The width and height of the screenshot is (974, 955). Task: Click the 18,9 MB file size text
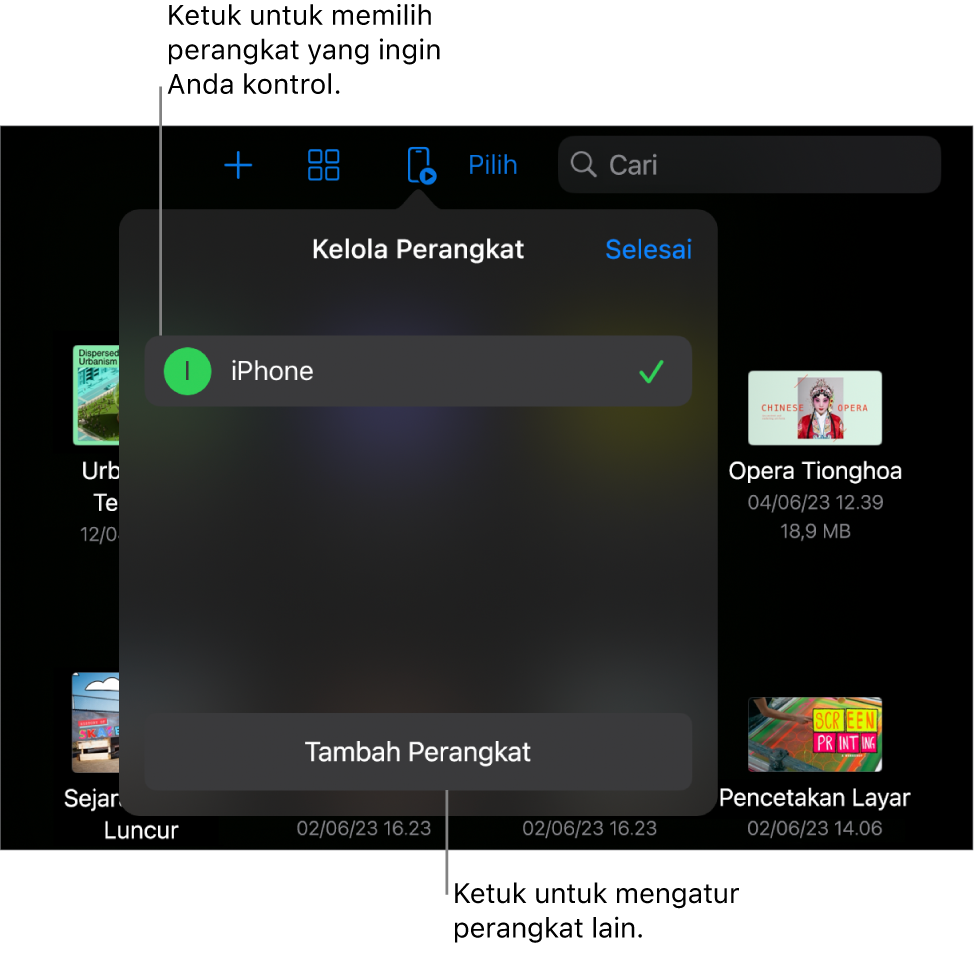click(x=815, y=531)
